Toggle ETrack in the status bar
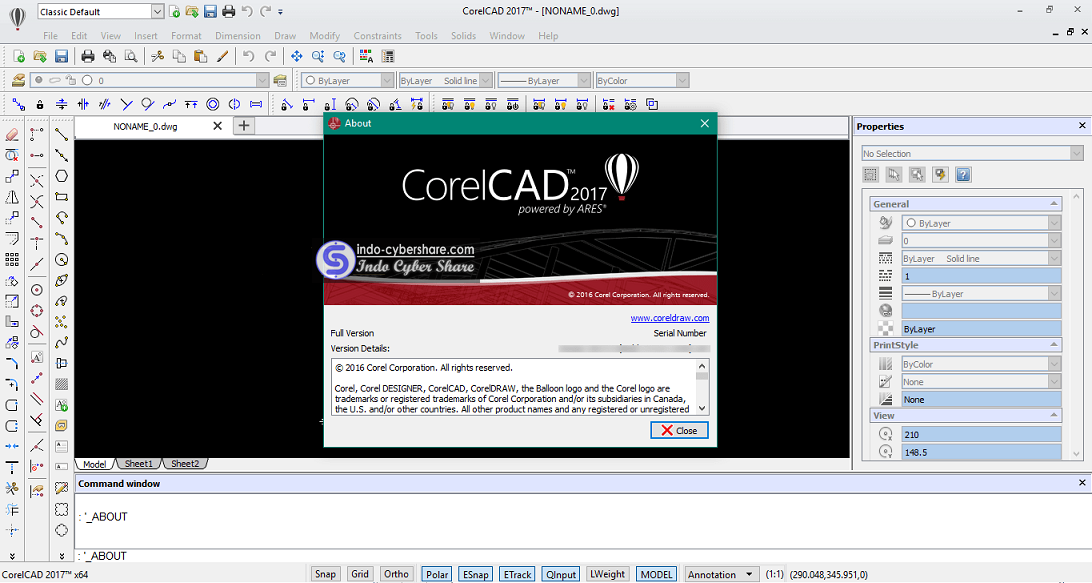 pyautogui.click(x=517, y=574)
